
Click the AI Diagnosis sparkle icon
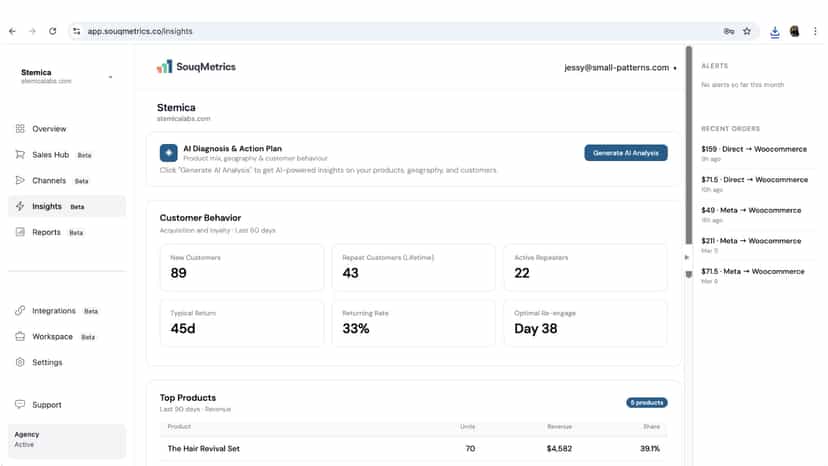pyautogui.click(x=168, y=153)
